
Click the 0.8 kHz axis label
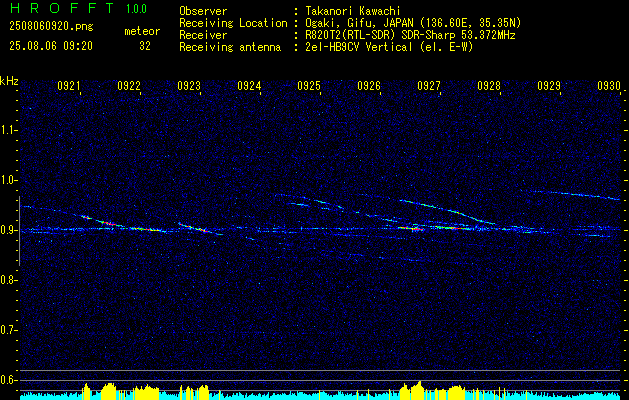tap(8, 280)
